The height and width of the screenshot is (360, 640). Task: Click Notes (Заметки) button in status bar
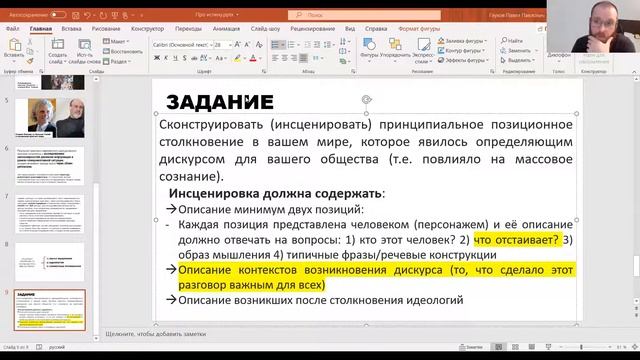471,347
